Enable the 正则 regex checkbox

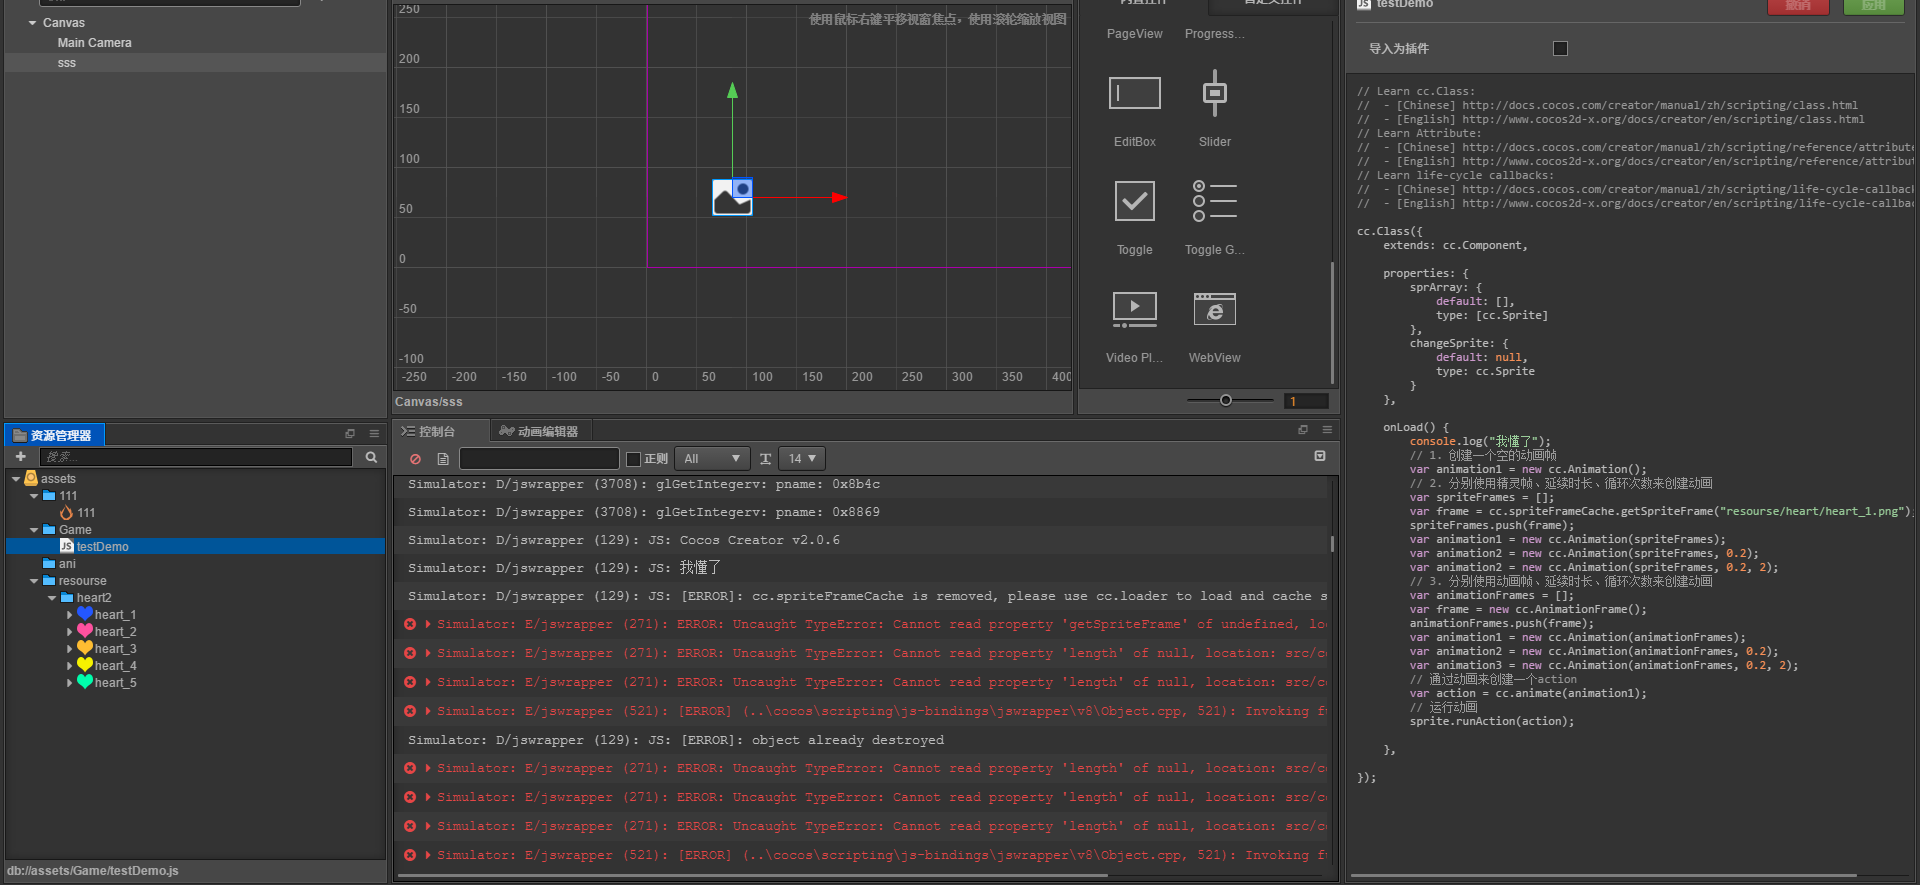(633, 459)
